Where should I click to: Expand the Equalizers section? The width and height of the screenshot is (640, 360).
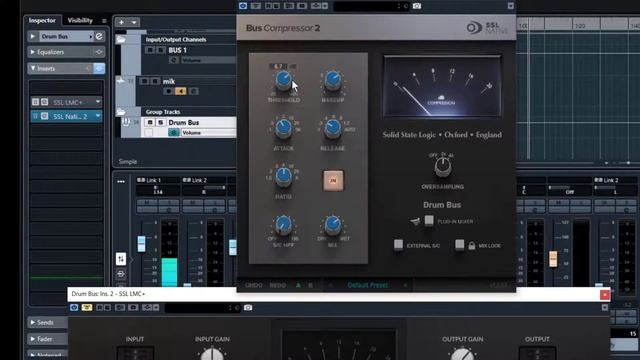33,52
